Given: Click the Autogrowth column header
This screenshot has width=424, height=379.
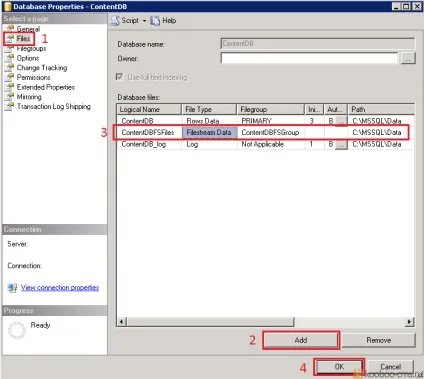Looking at the screenshot, I should (x=336, y=109).
